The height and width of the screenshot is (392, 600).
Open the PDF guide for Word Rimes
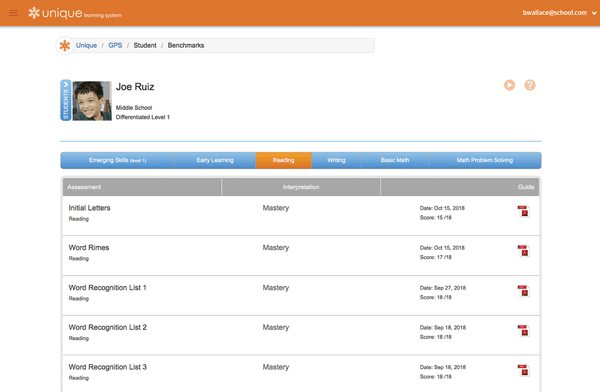tap(523, 251)
